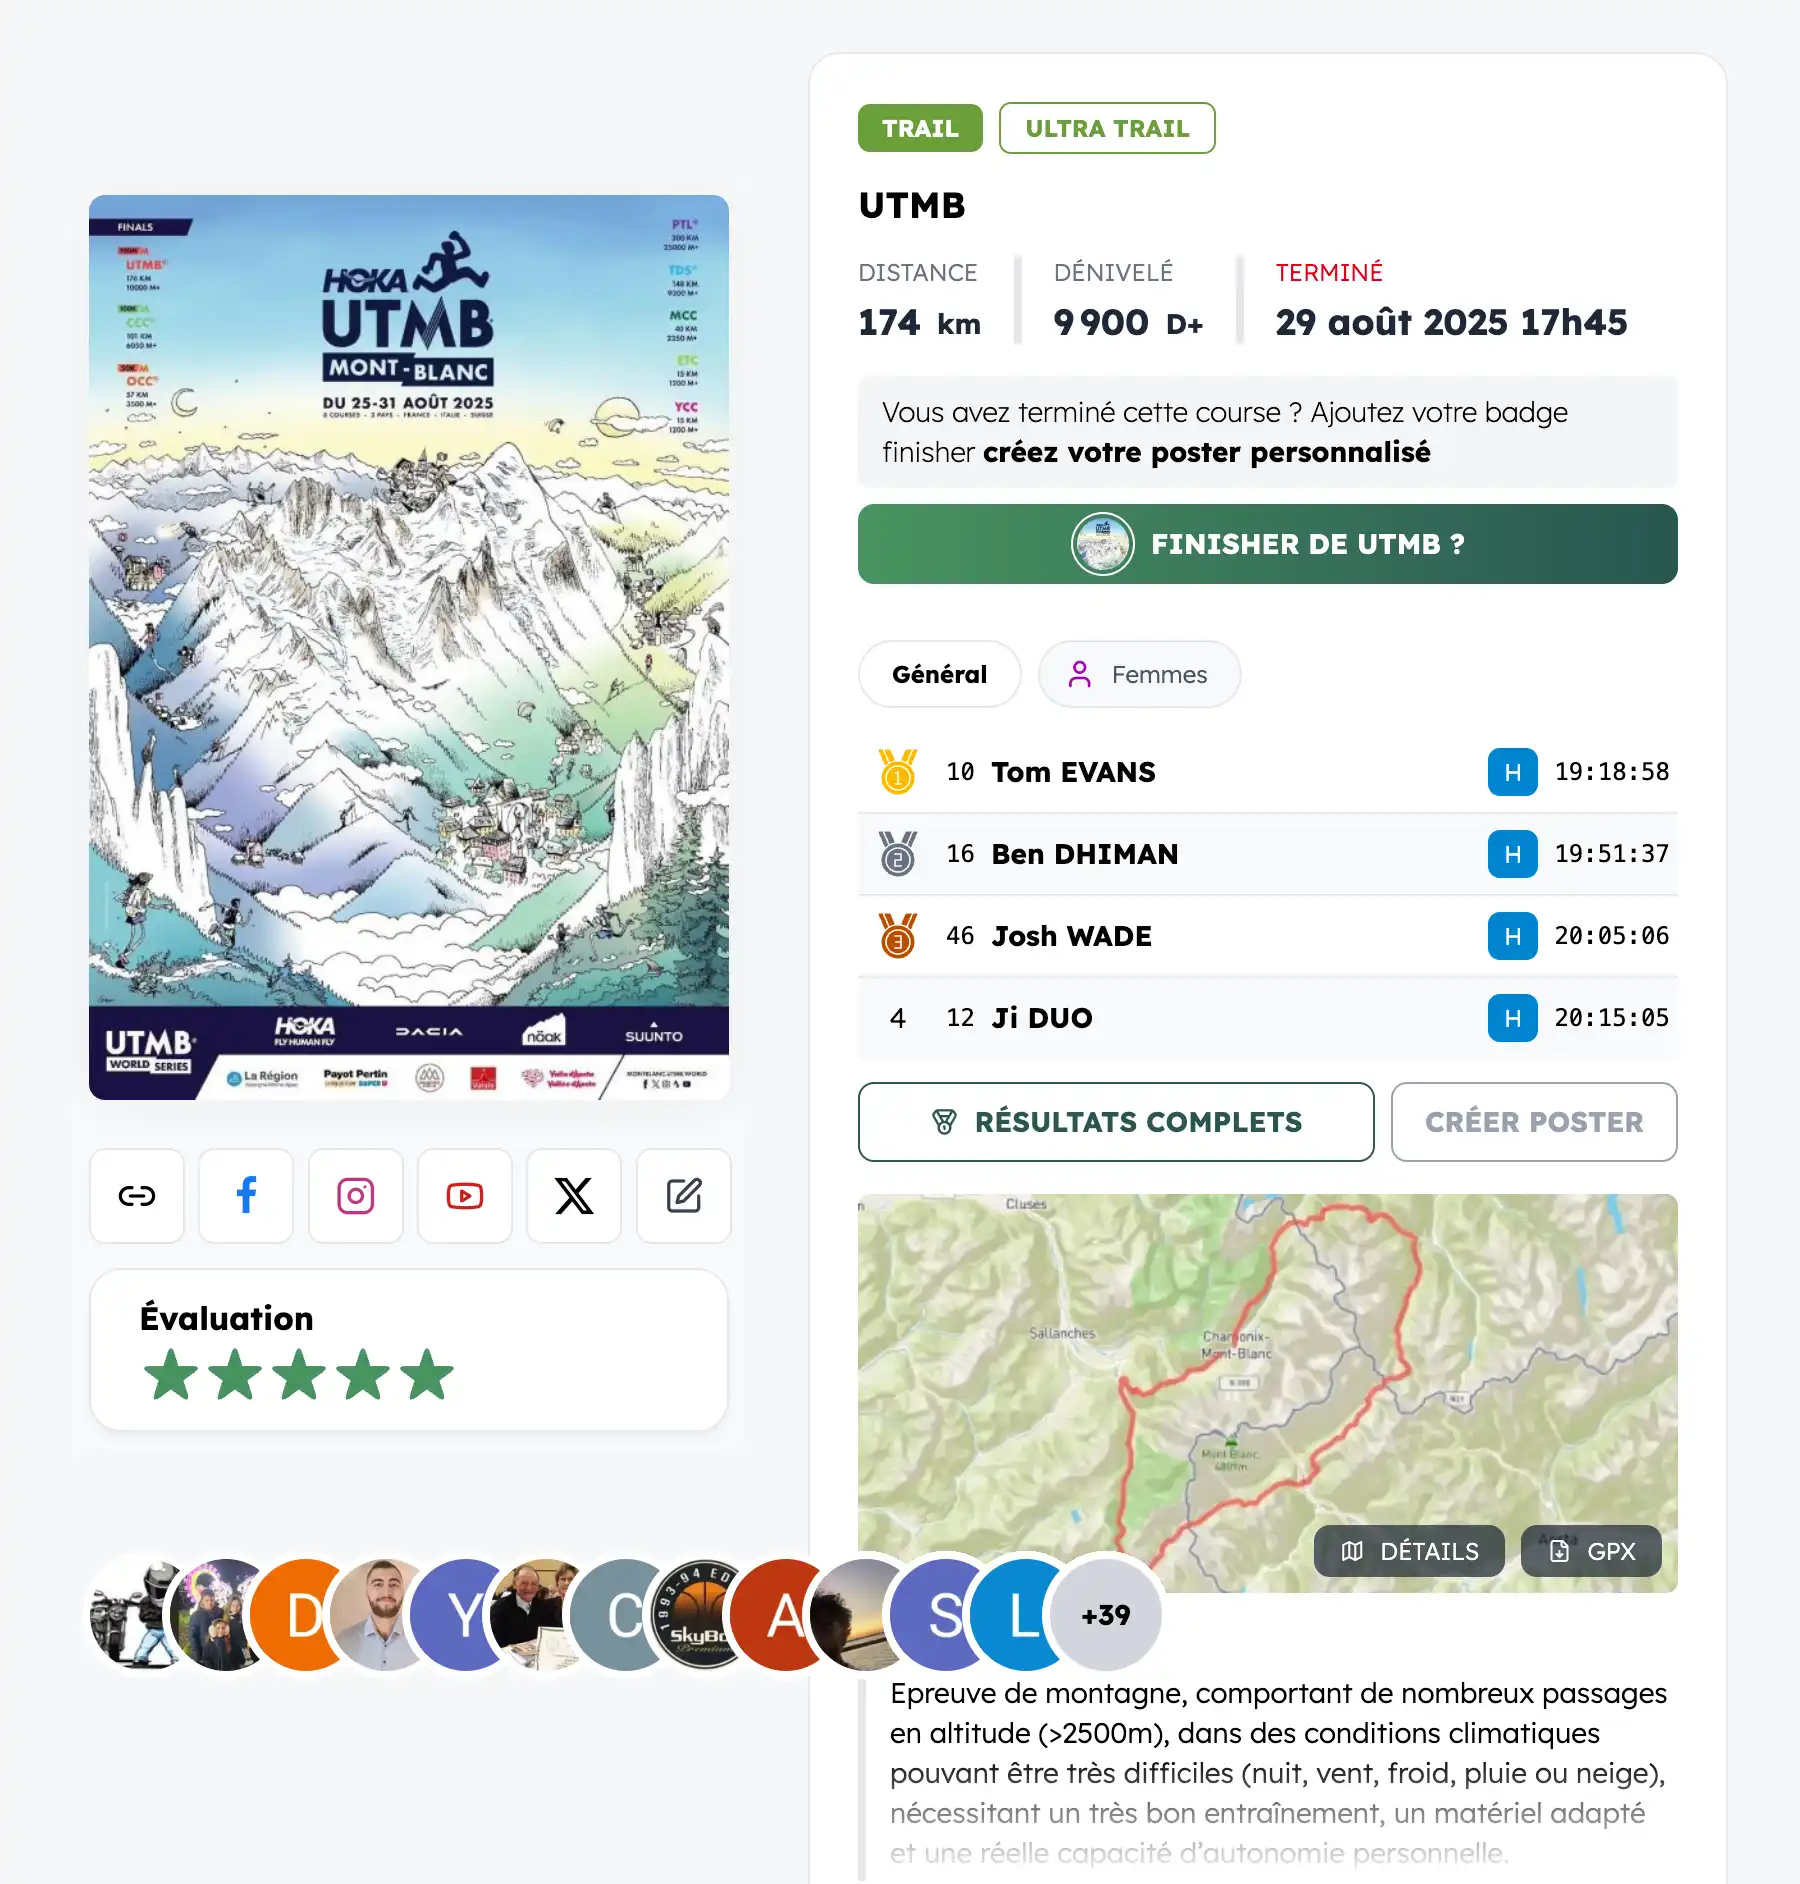Click the TRAIL category tag
This screenshot has height=1884, width=1800.
click(920, 128)
